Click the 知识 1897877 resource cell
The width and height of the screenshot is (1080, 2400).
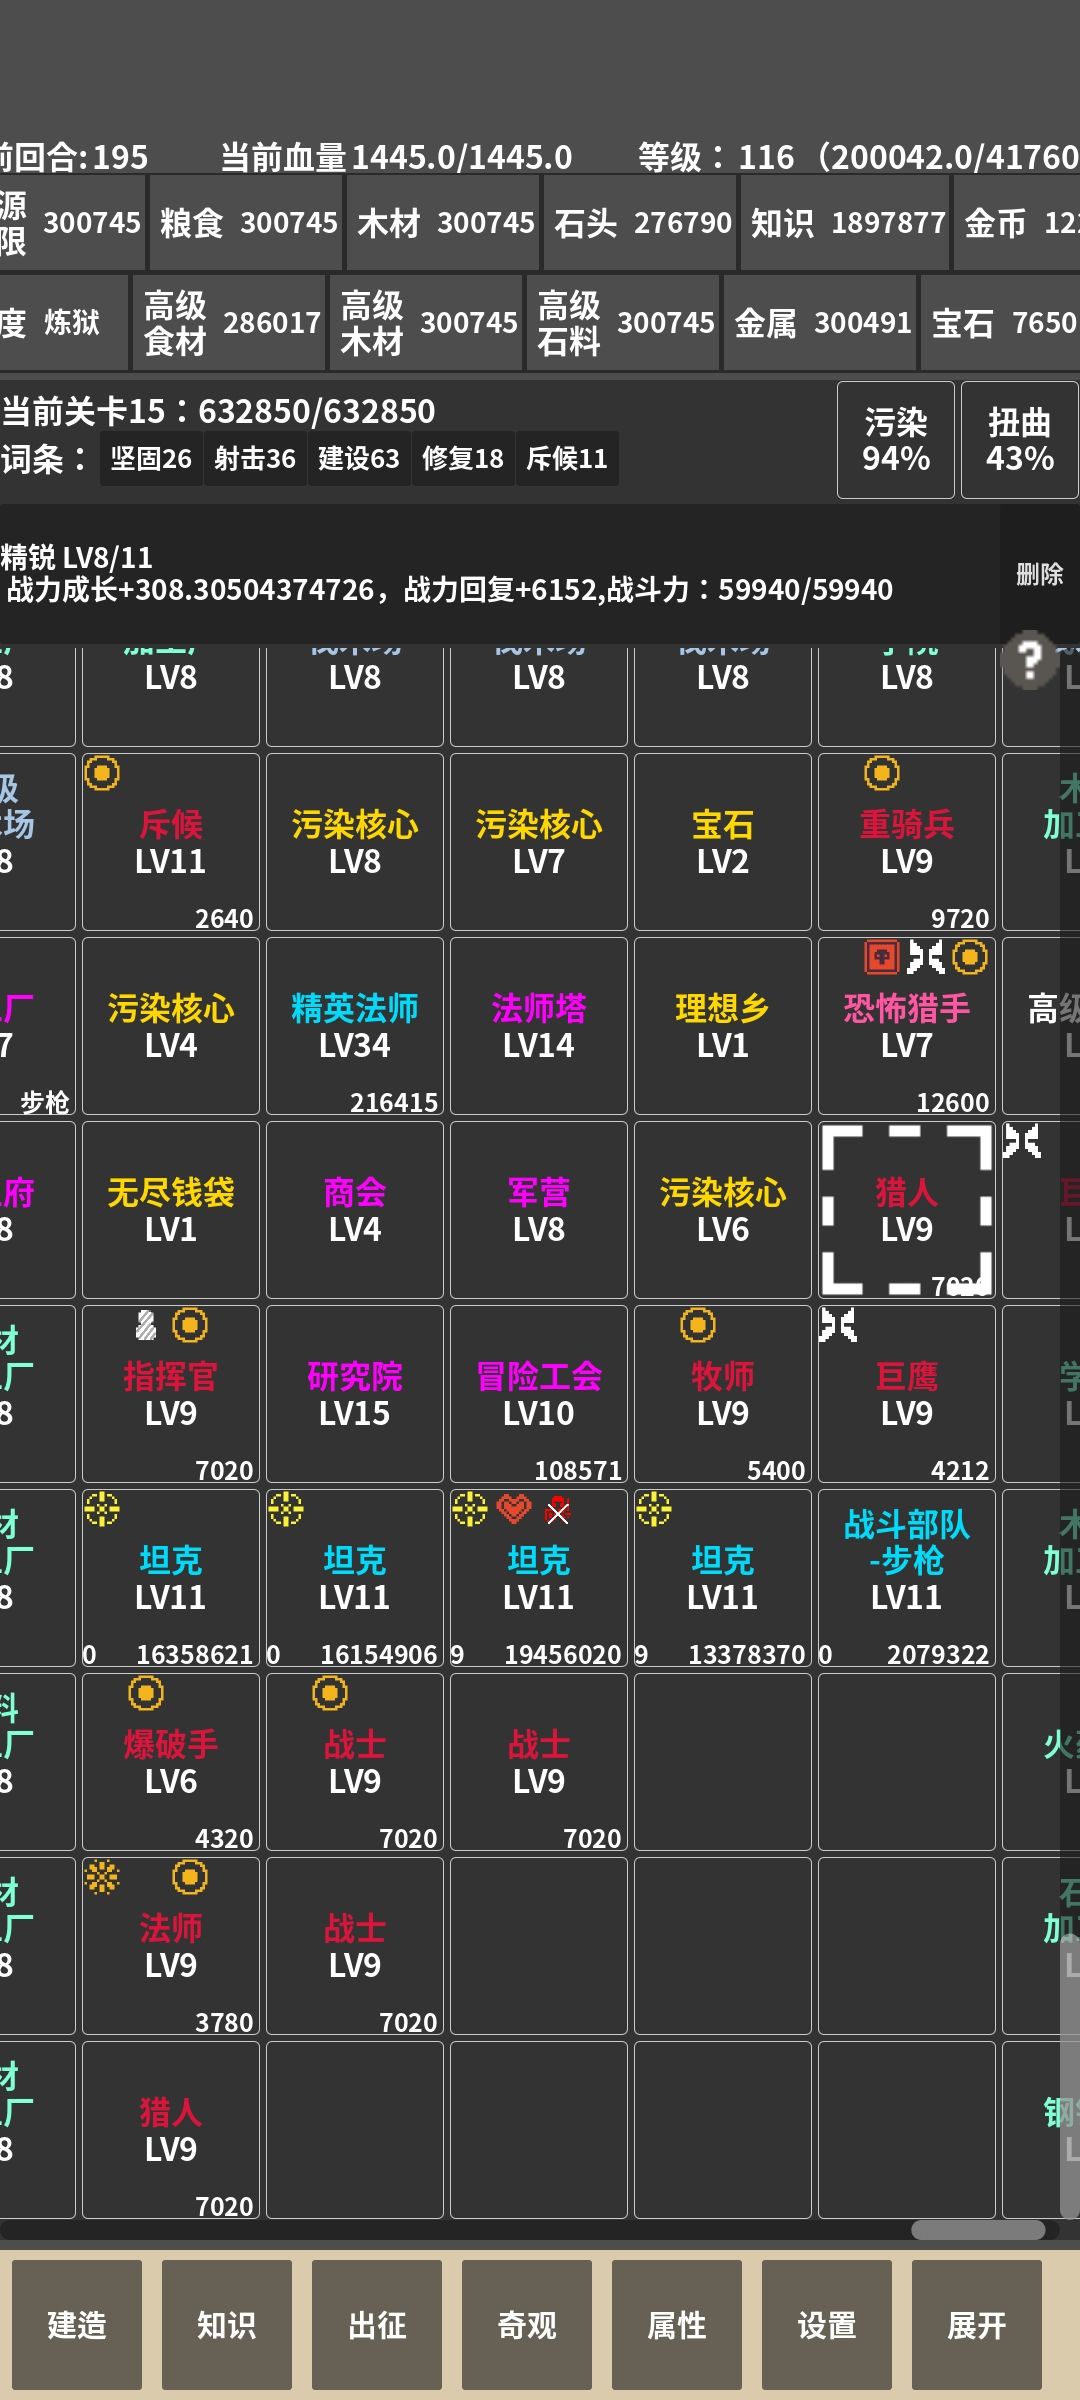tap(846, 222)
